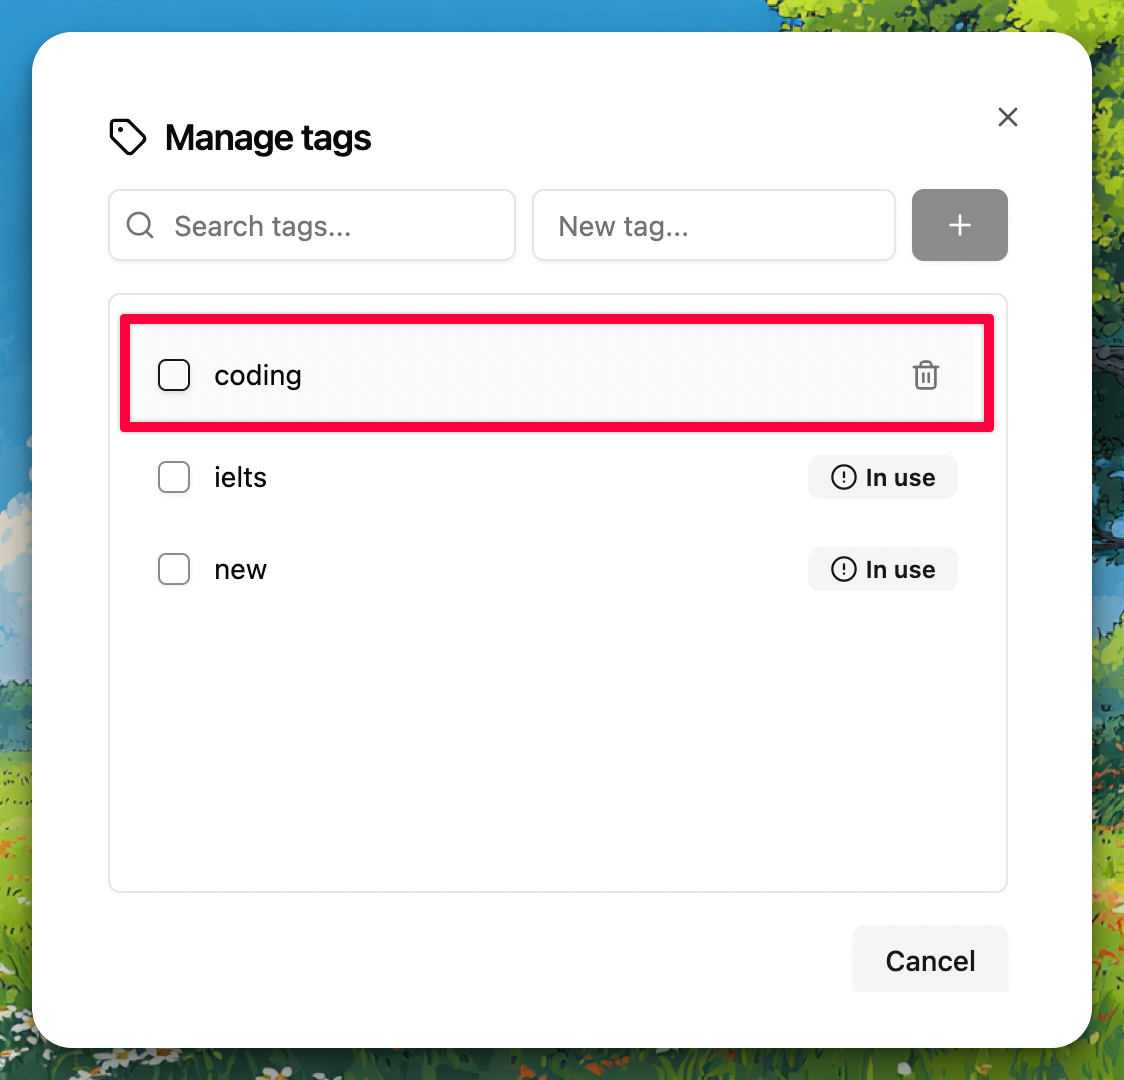The height and width of the screenshot is (1080, 1124).
Task: Click the magnifier icon in search box
Action: 140,225
